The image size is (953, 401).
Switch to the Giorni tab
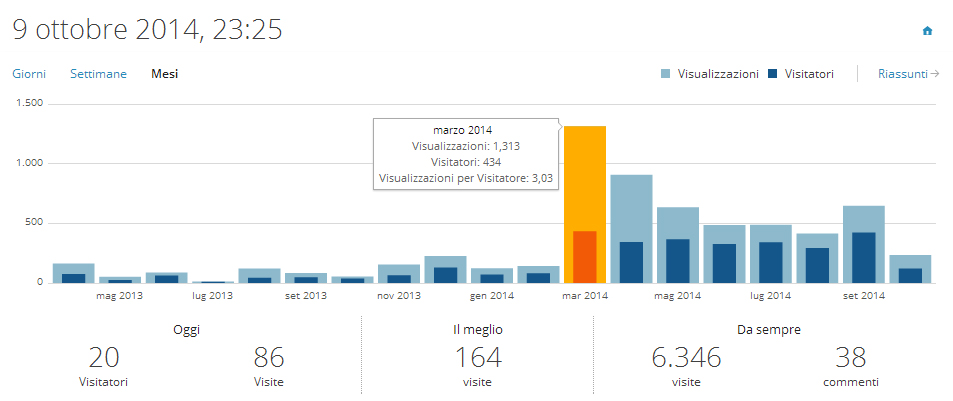click(x=29, y=74)
